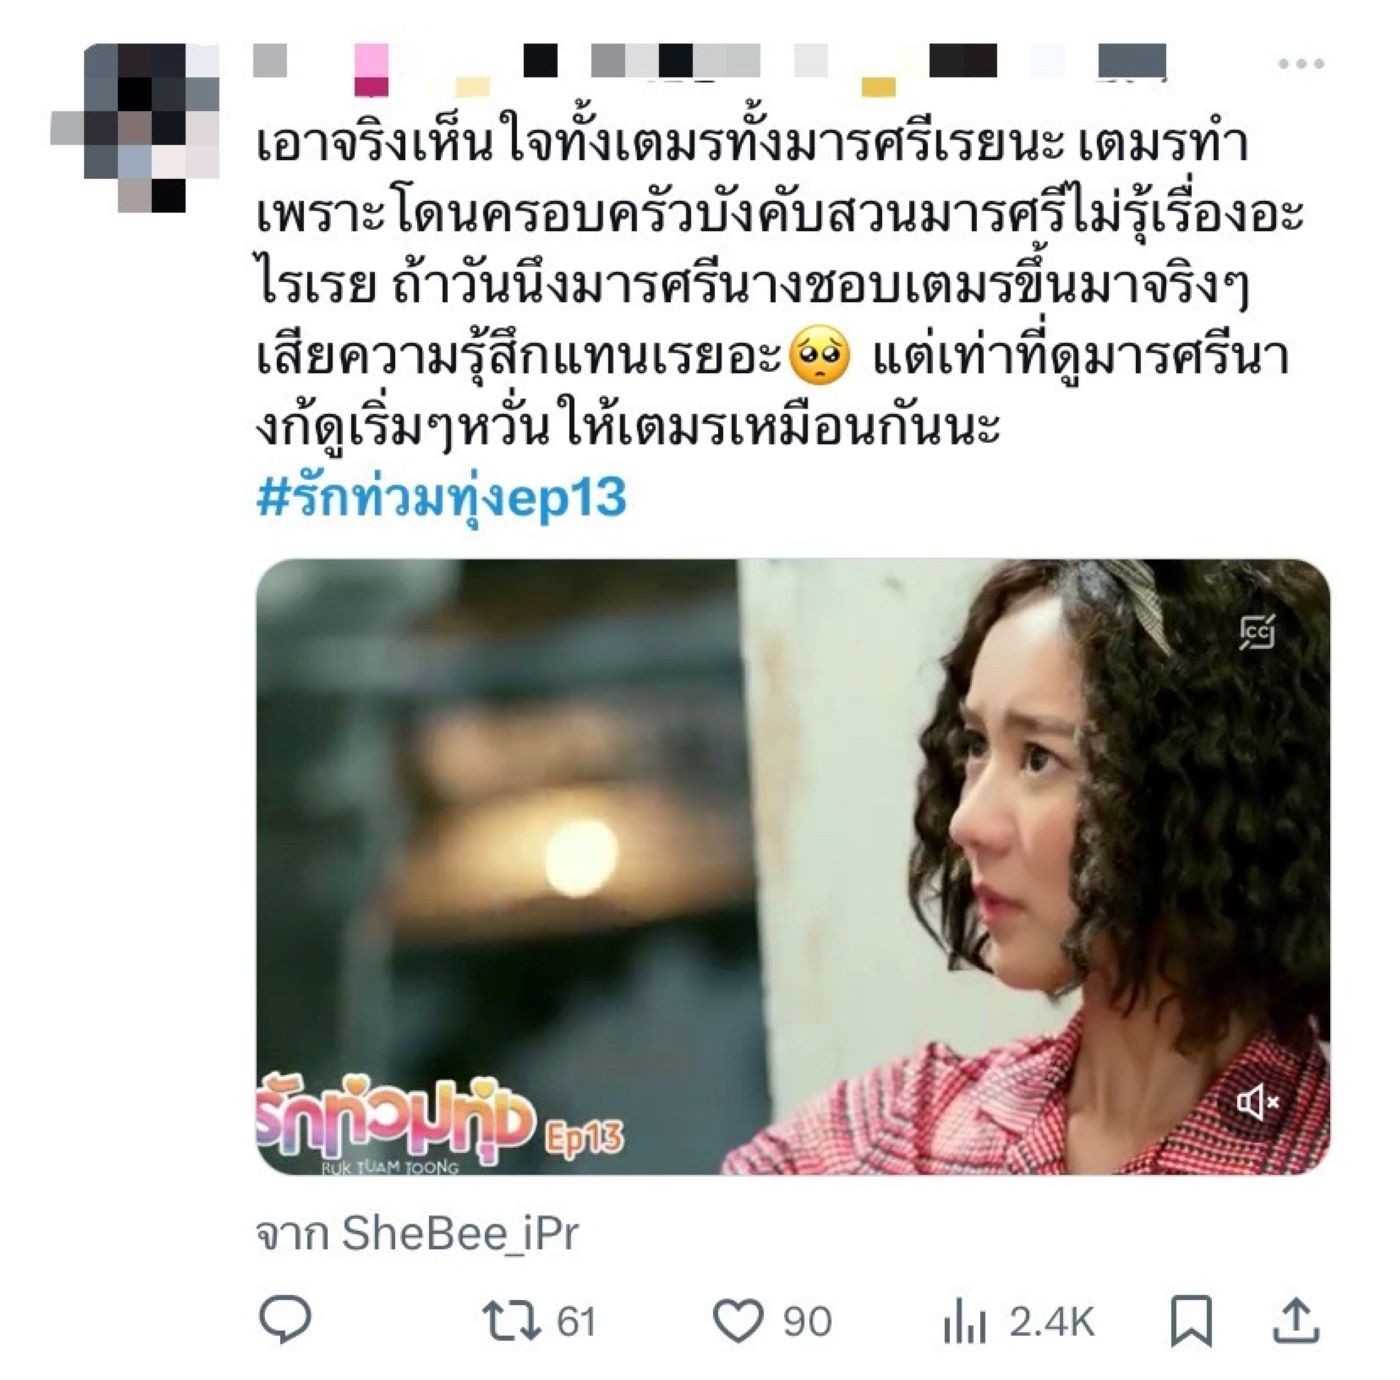Click the pleading face emoji in the post
Image resolution: width=1400 pixels, height=1380 pixels.
click(820, 359)
